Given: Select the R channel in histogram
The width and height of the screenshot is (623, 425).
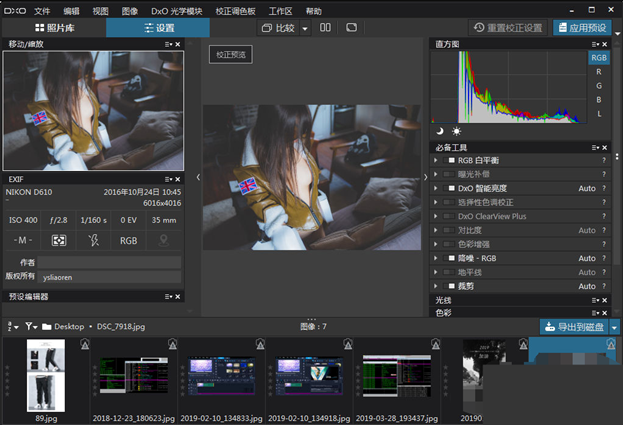Looking at the screenshot, I should 598,72.
